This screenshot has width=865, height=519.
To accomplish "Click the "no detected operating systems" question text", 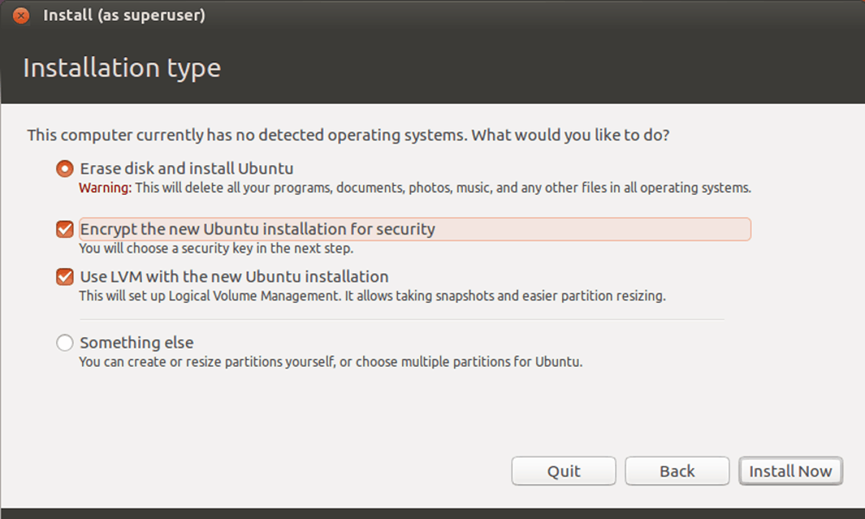I will pos(348,135).
